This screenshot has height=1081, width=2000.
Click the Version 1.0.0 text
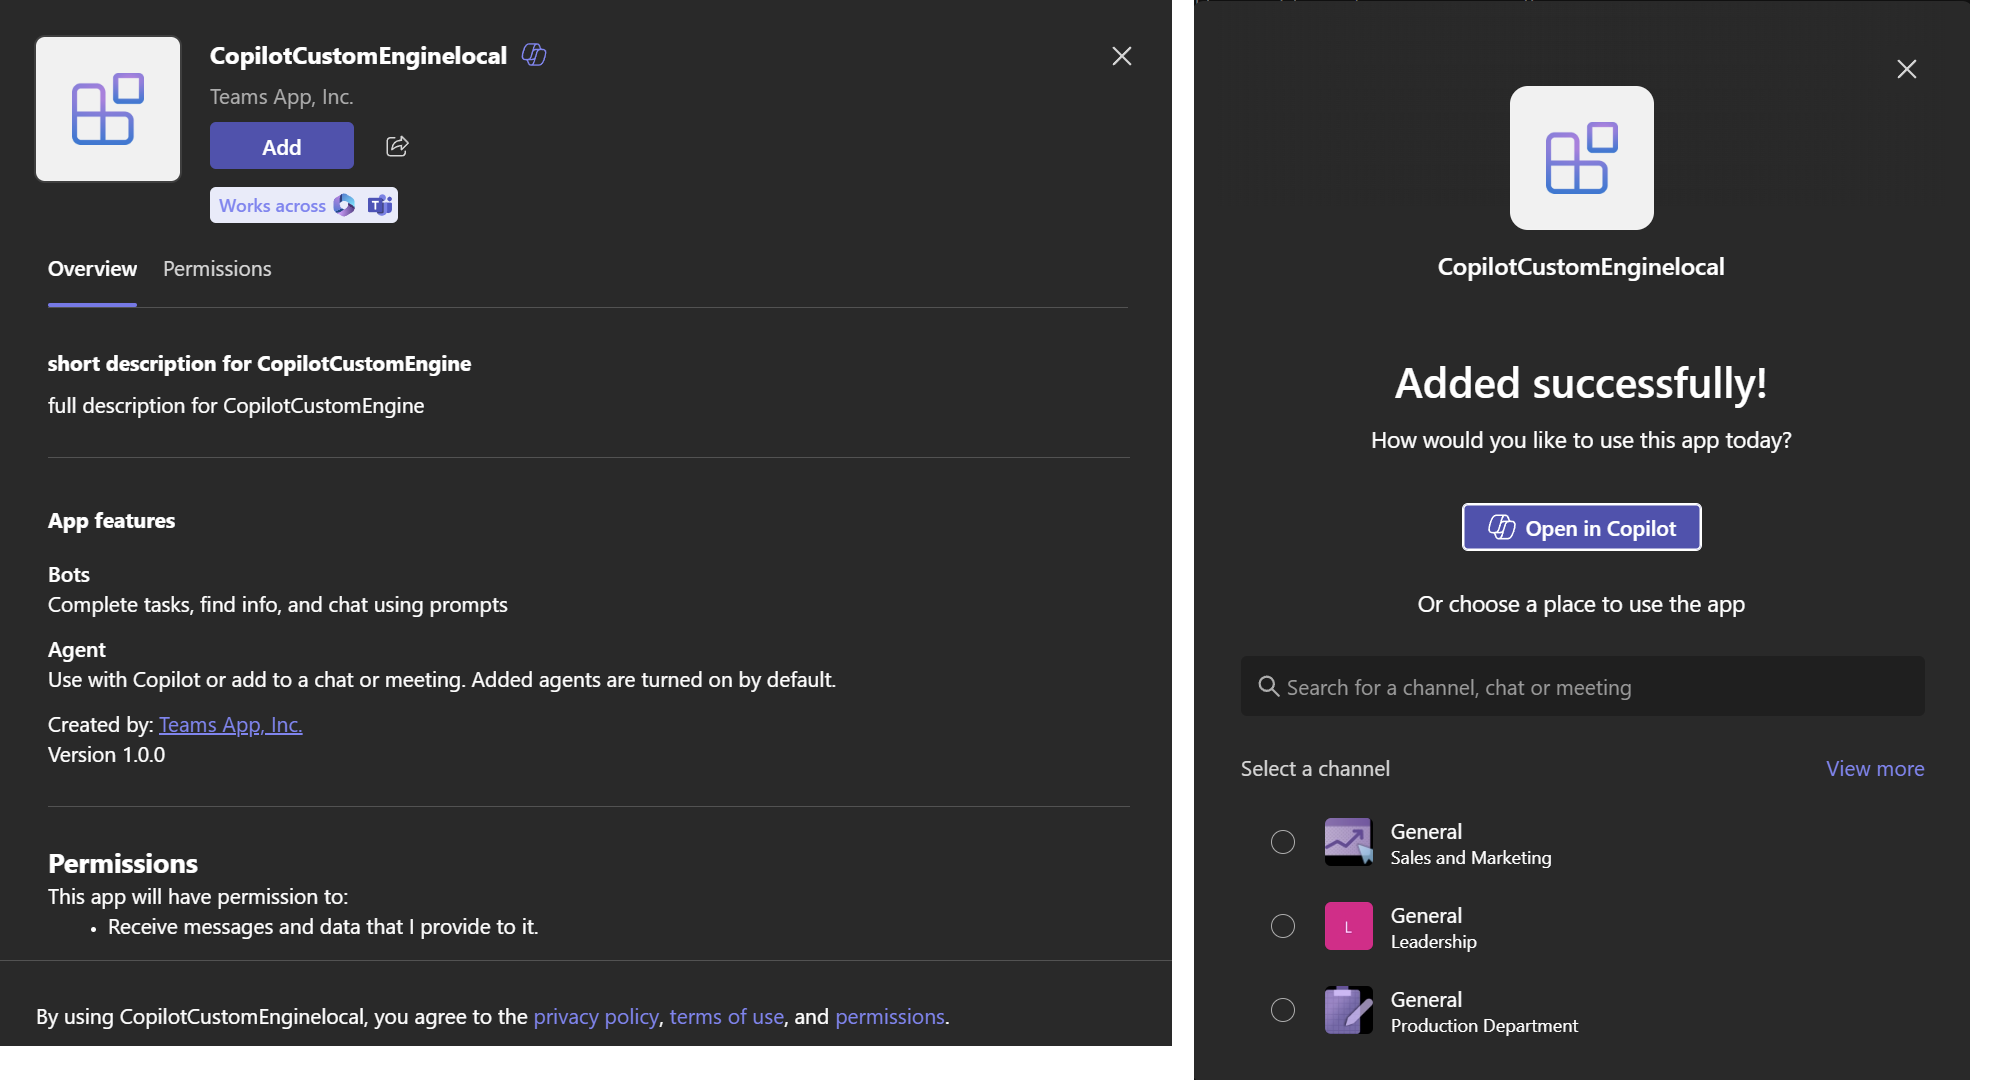click(107, 754)
